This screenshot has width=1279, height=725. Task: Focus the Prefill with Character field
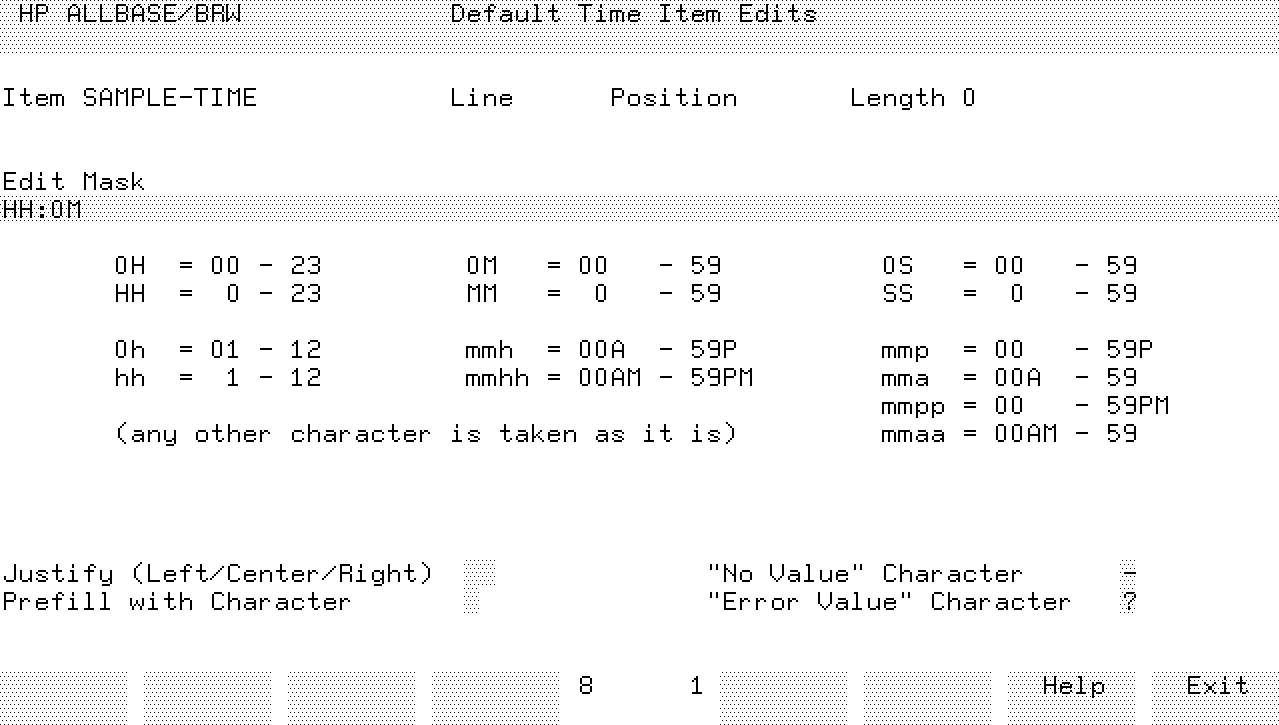(471, 602)
